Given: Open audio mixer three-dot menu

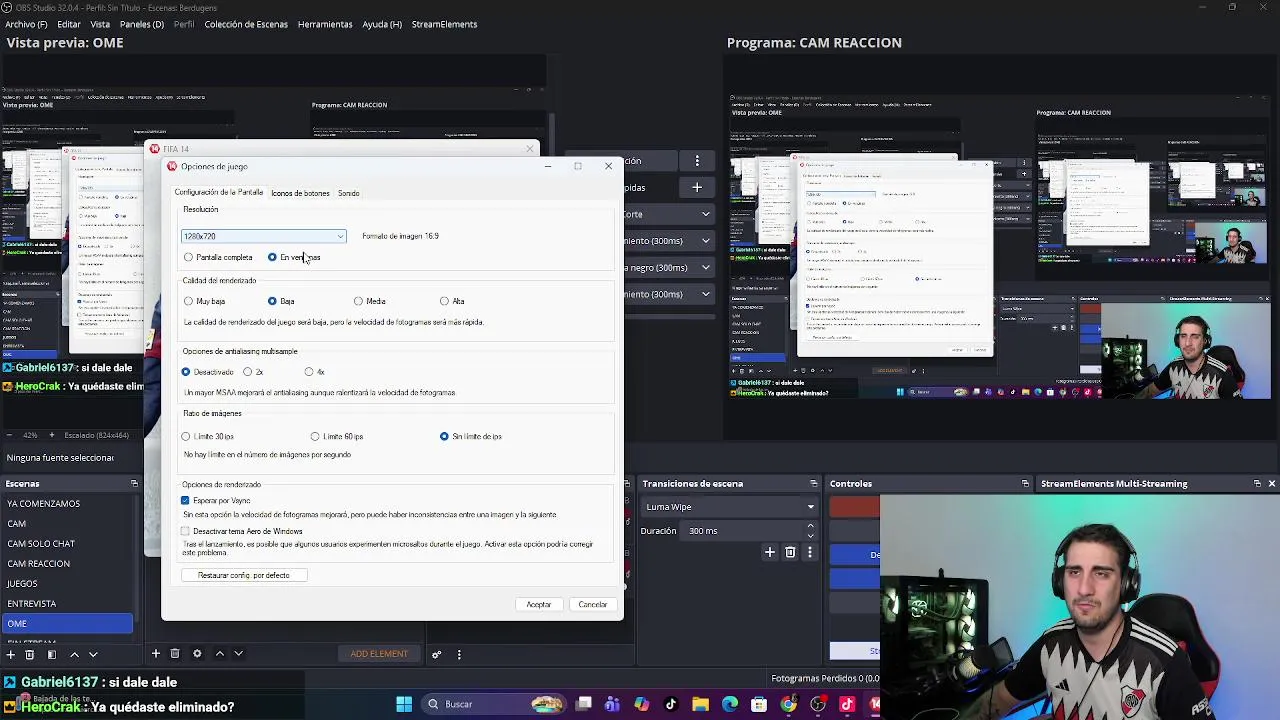Looking at the screenshot, I should point(459,654).
